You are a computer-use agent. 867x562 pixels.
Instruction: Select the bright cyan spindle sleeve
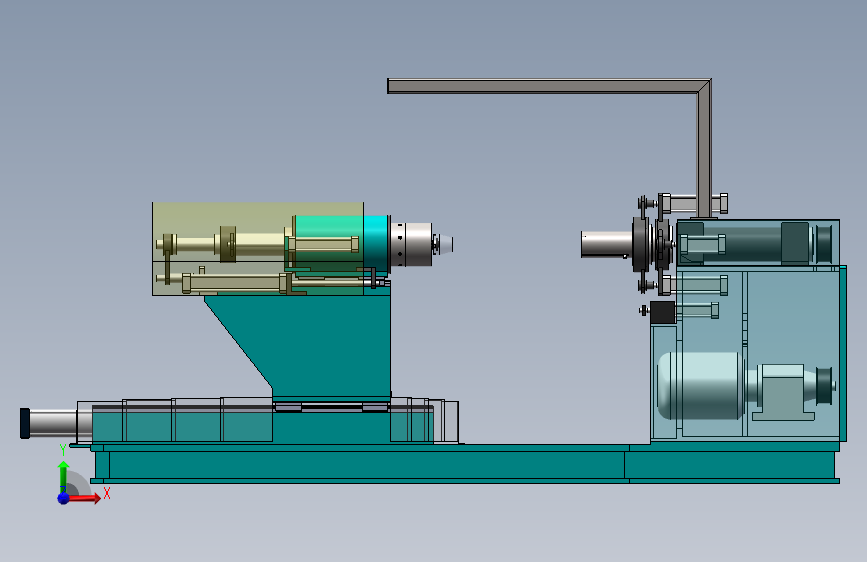[376, 243]
